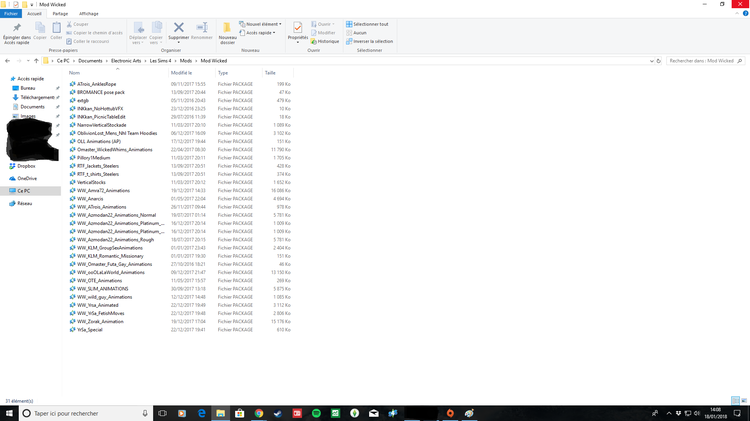This screenshot has width=750, height=421.
Task: Refresh the Mod Wicked folder
Action: click(659, 61)
